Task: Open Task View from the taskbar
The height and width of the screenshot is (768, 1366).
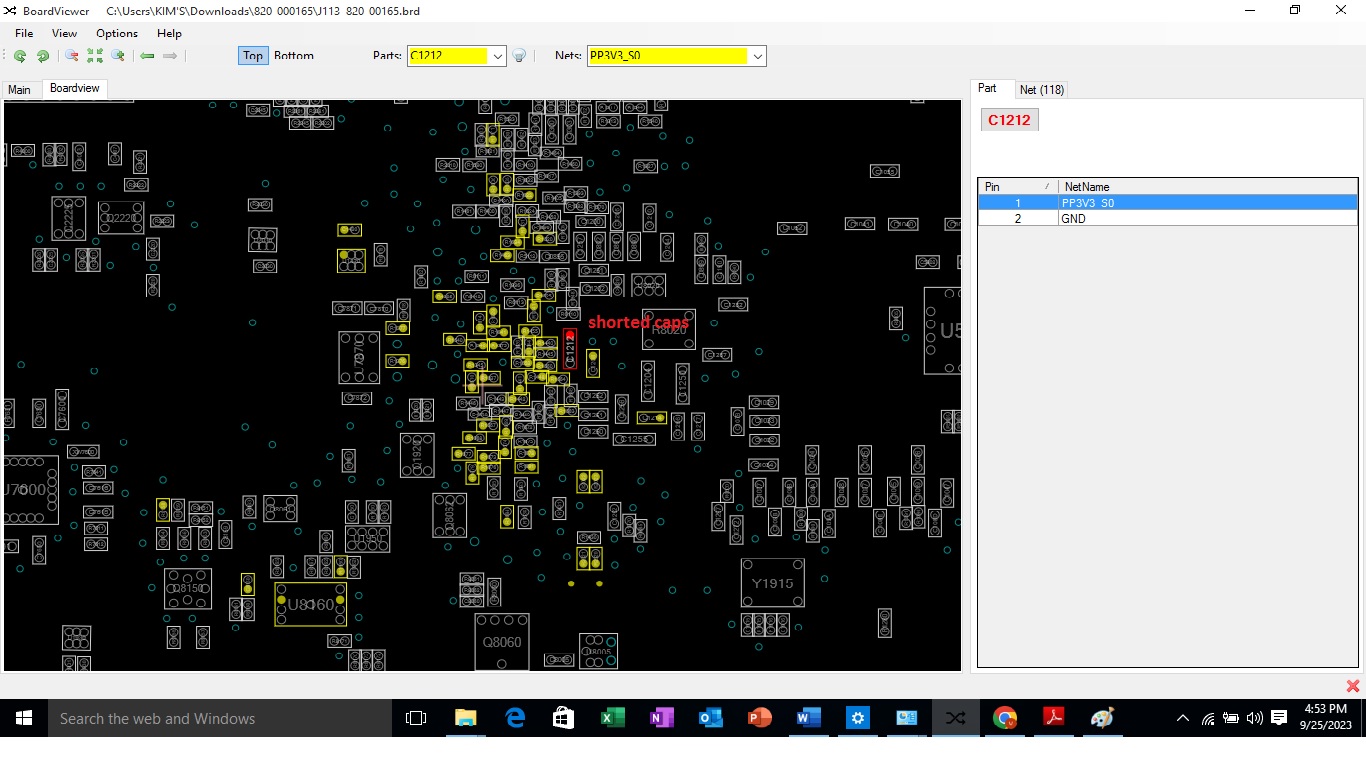Action: (416, 718)
